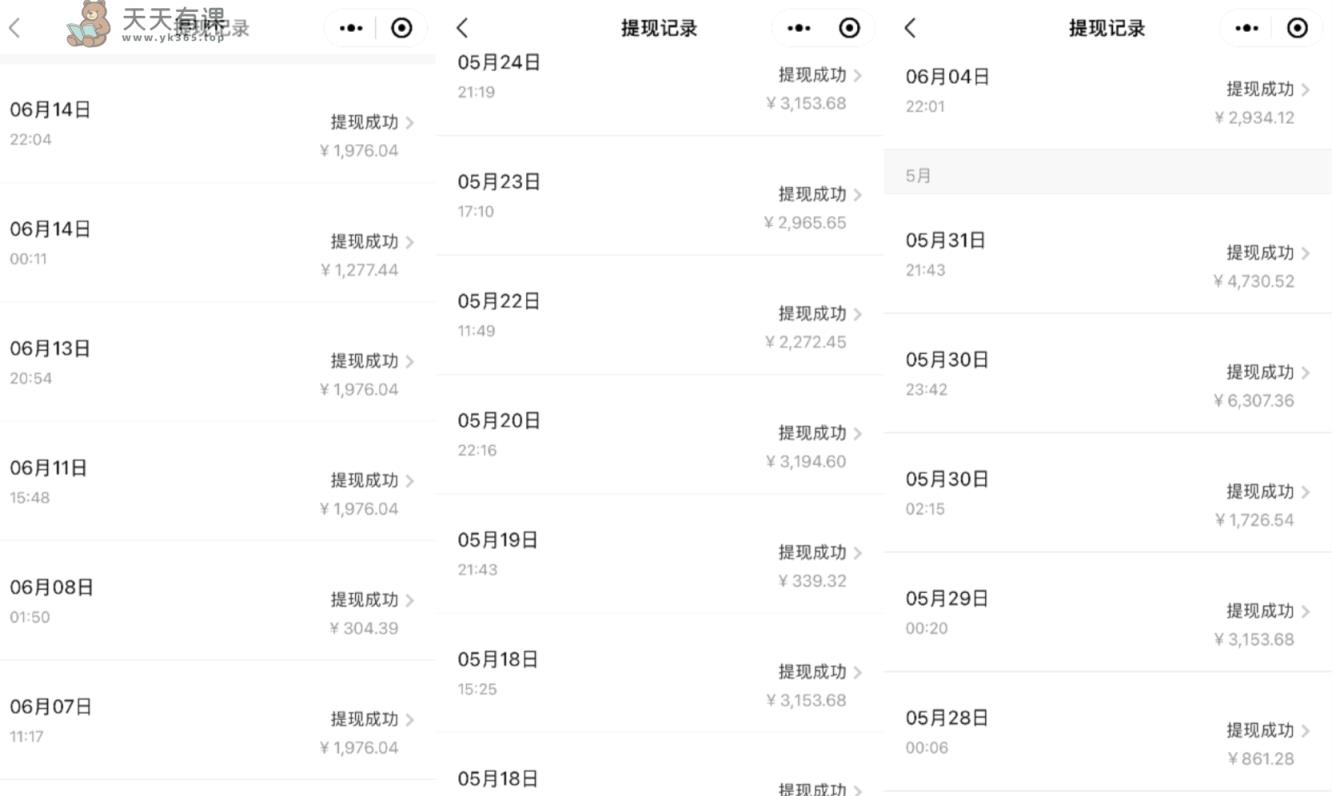Open the 06月08日 01:50 withdrawal record
The height and width of the screenshot is (796, 1332).
[218, 601]
